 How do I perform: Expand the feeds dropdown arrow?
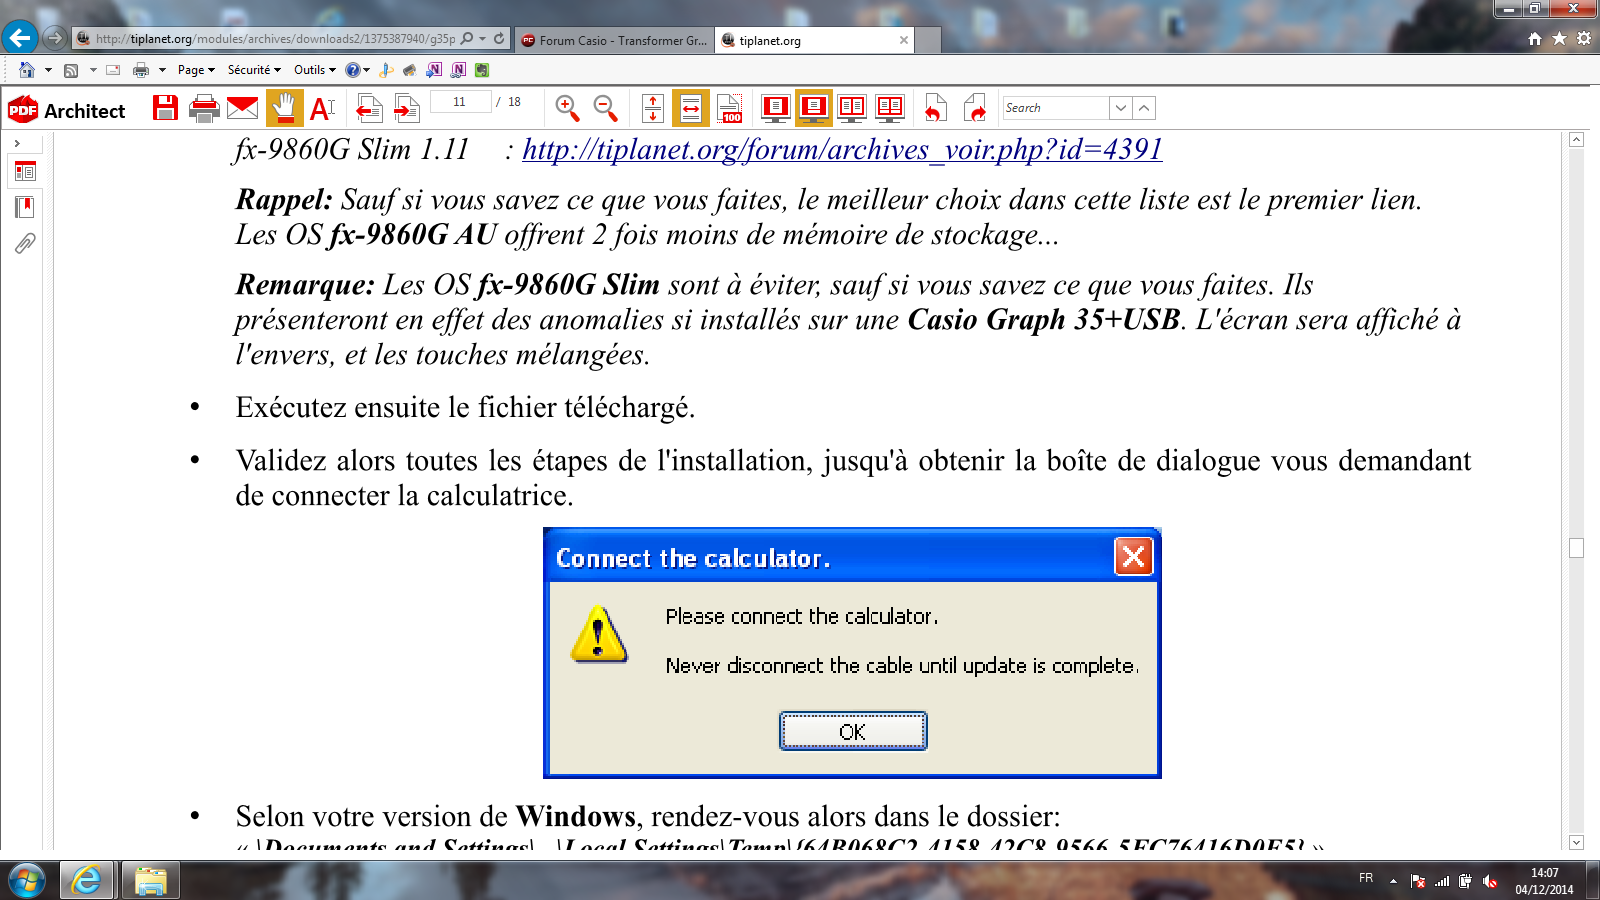(x=93, y=70)
